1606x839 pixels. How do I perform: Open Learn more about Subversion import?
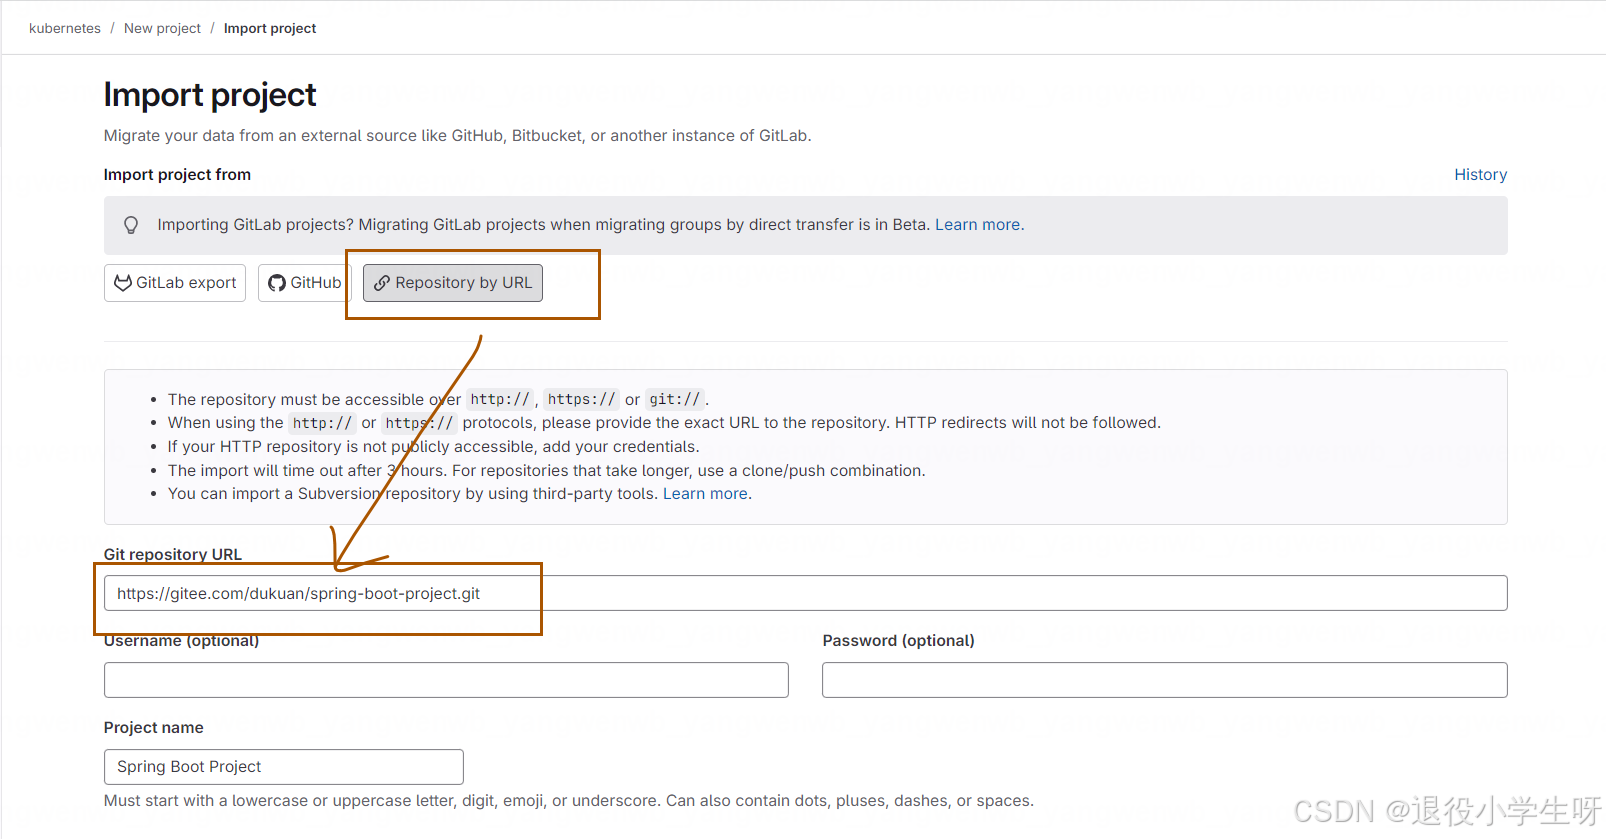pyautogui.click(x=706, y=494)
